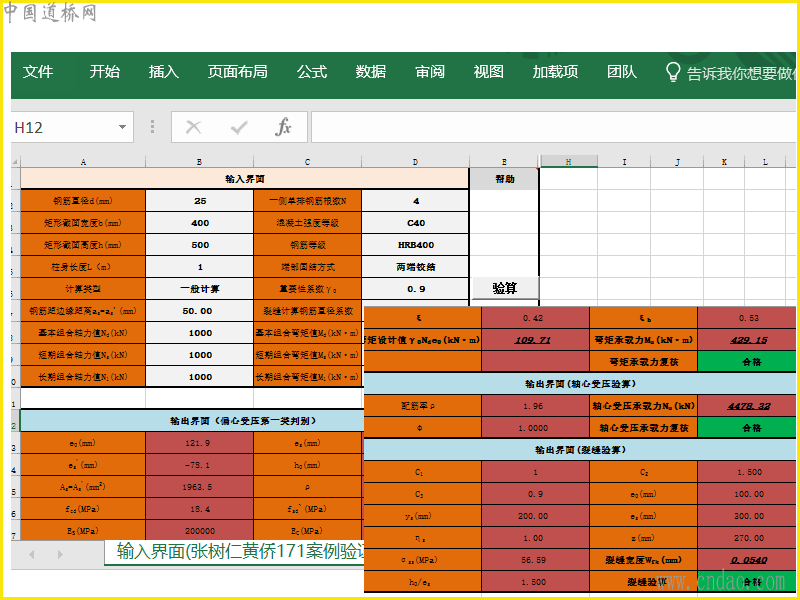Expand the Name Box dropdown arrow
This screenshot has height=600, width=800.
[122, 127]
